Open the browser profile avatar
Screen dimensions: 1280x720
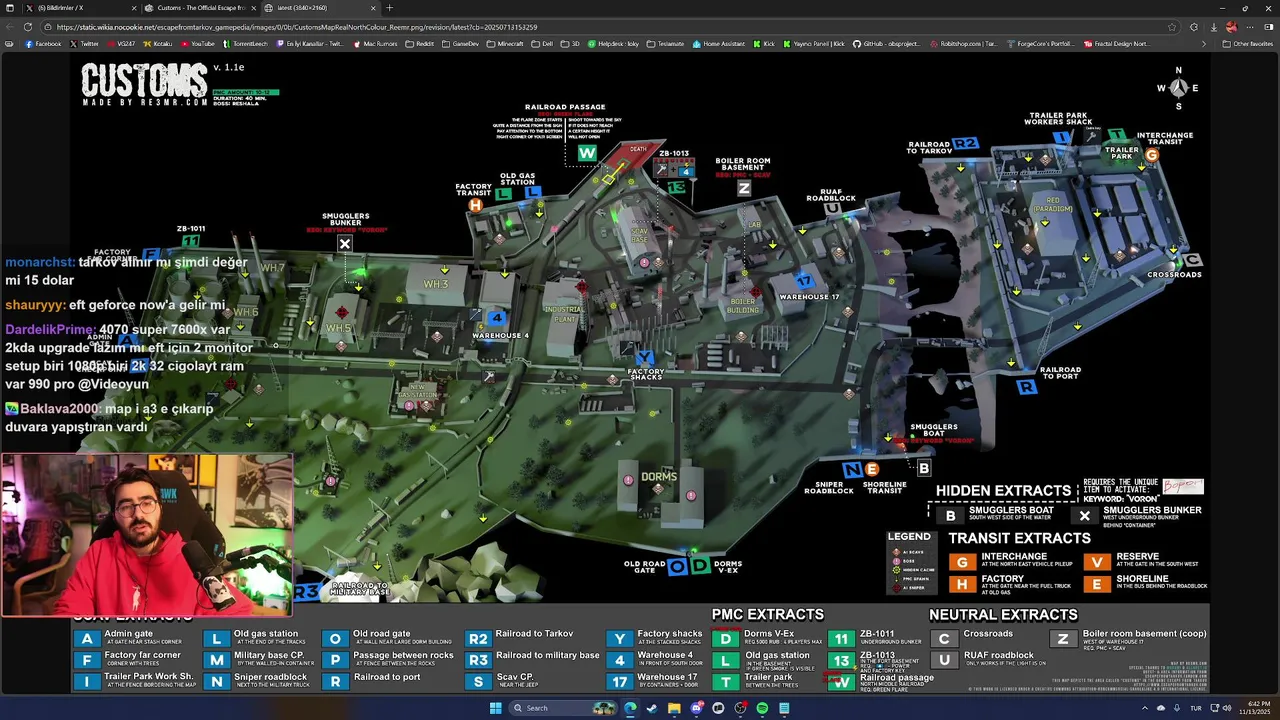pyautogui.click(x=1231, y=27)
